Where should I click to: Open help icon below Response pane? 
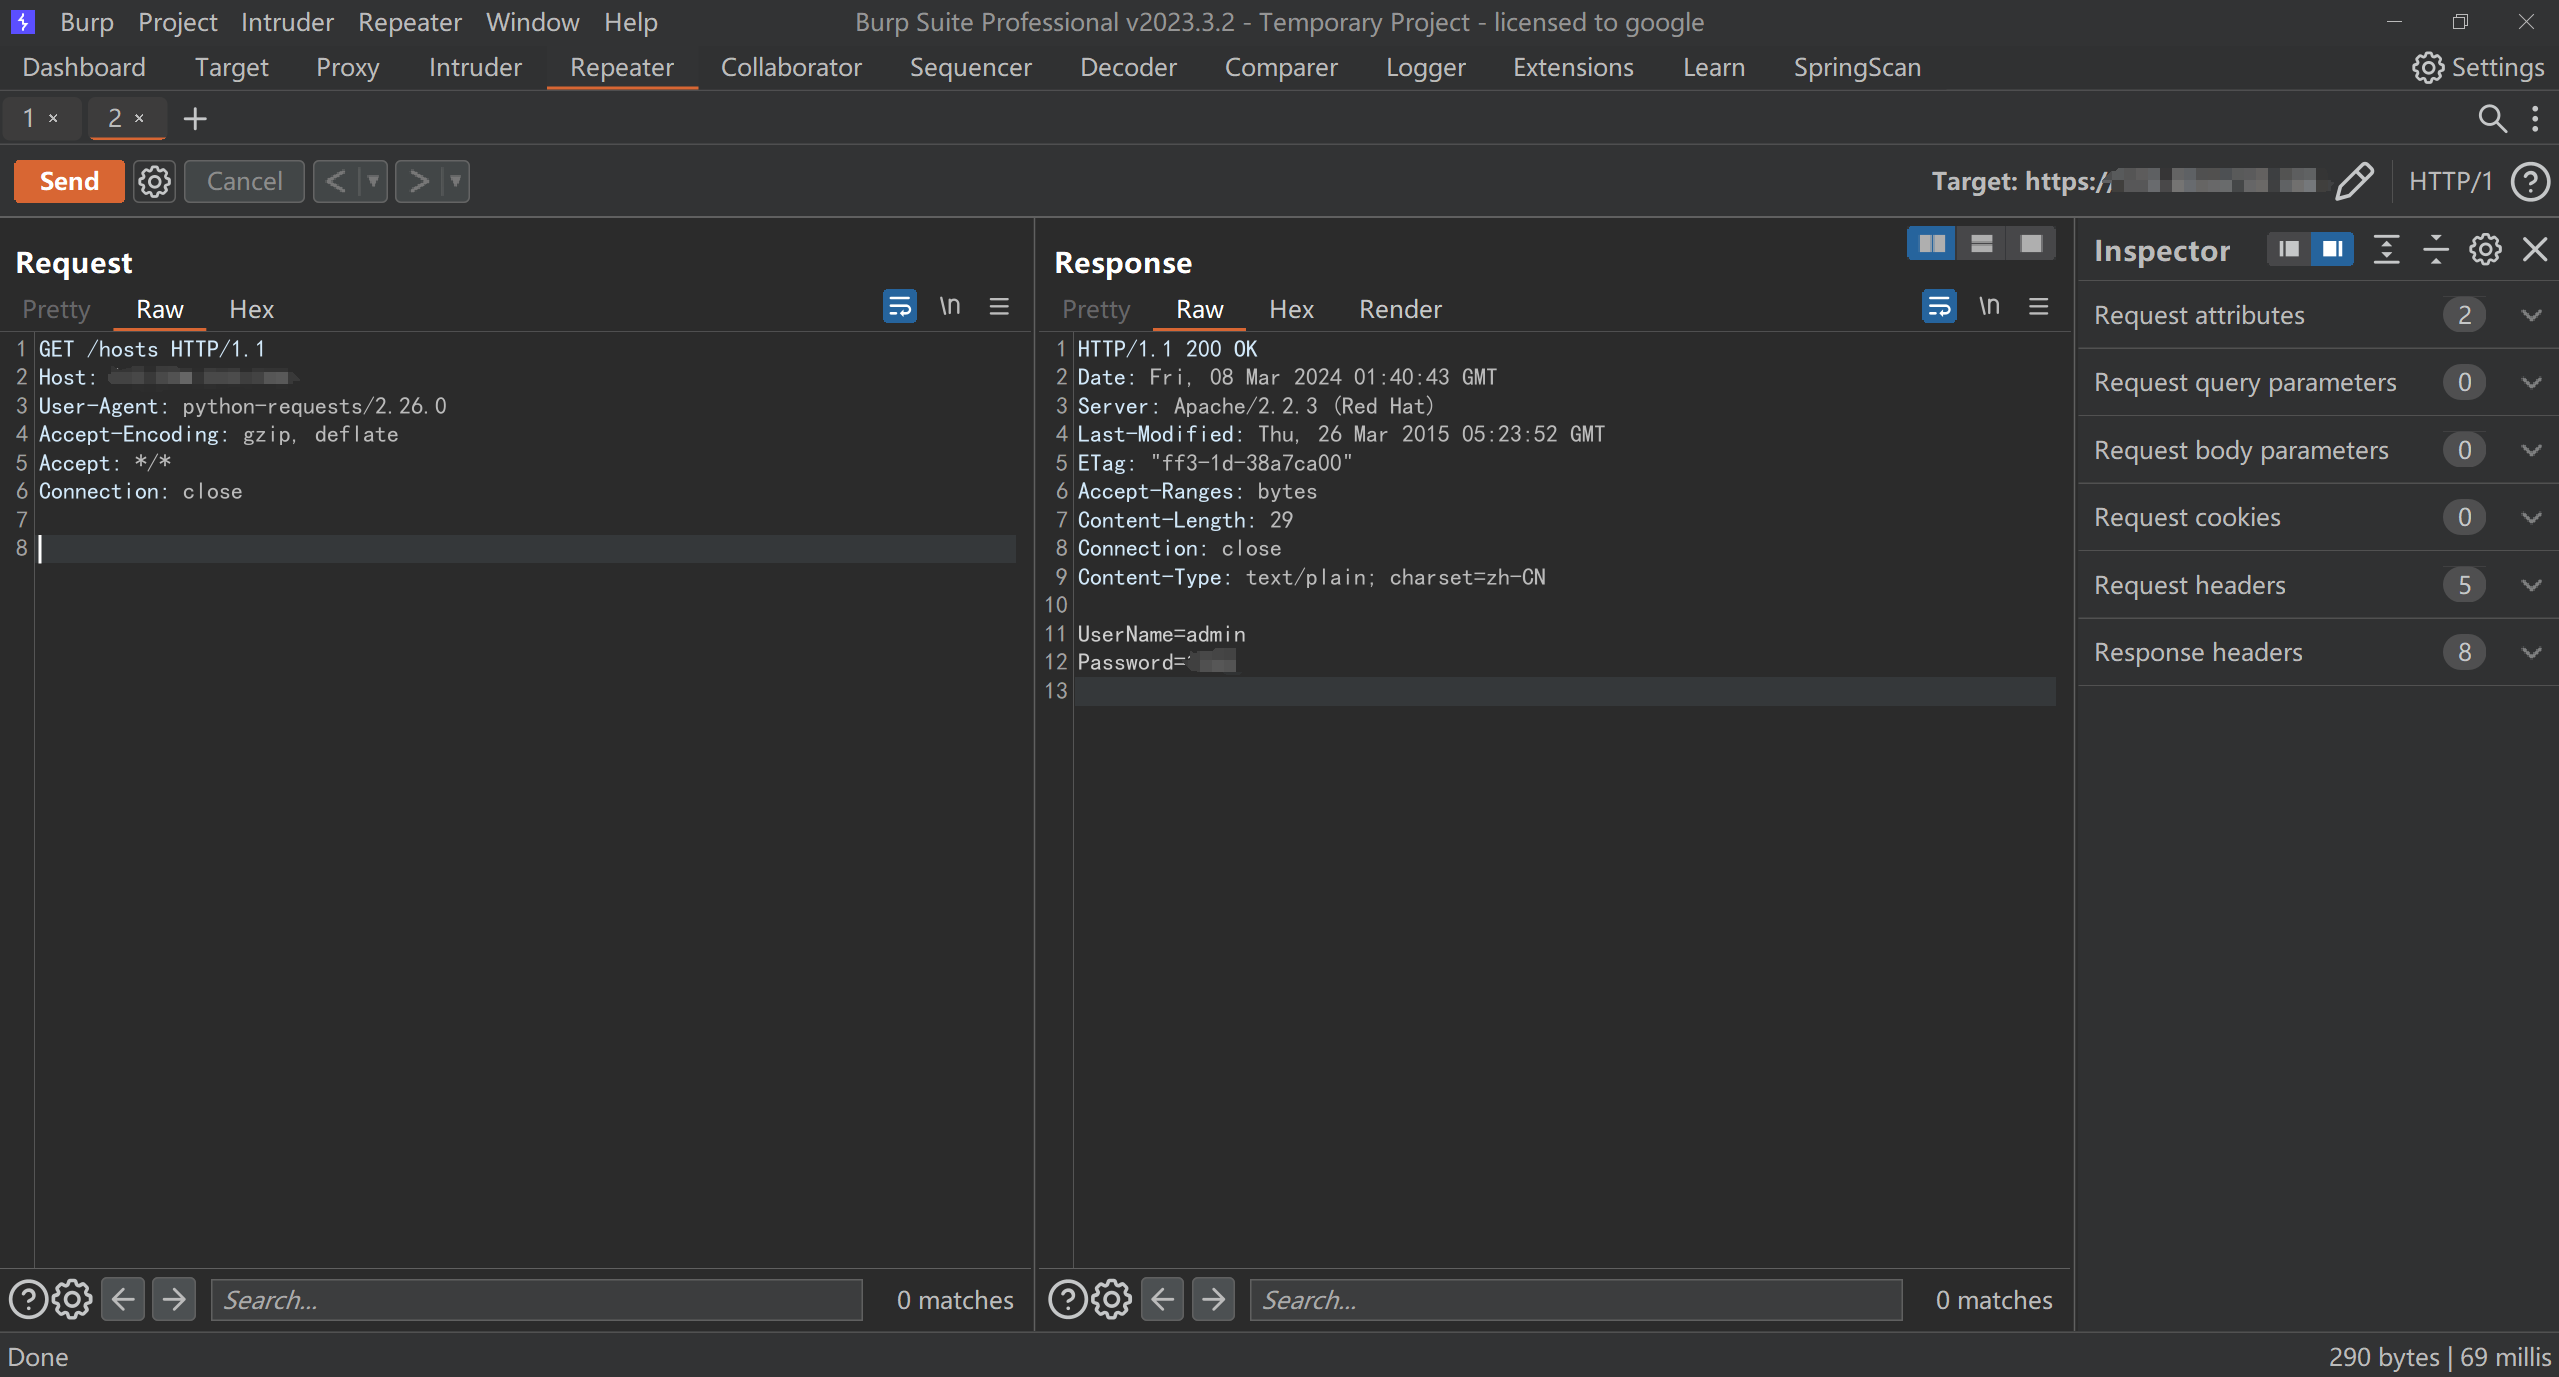1067,1299
